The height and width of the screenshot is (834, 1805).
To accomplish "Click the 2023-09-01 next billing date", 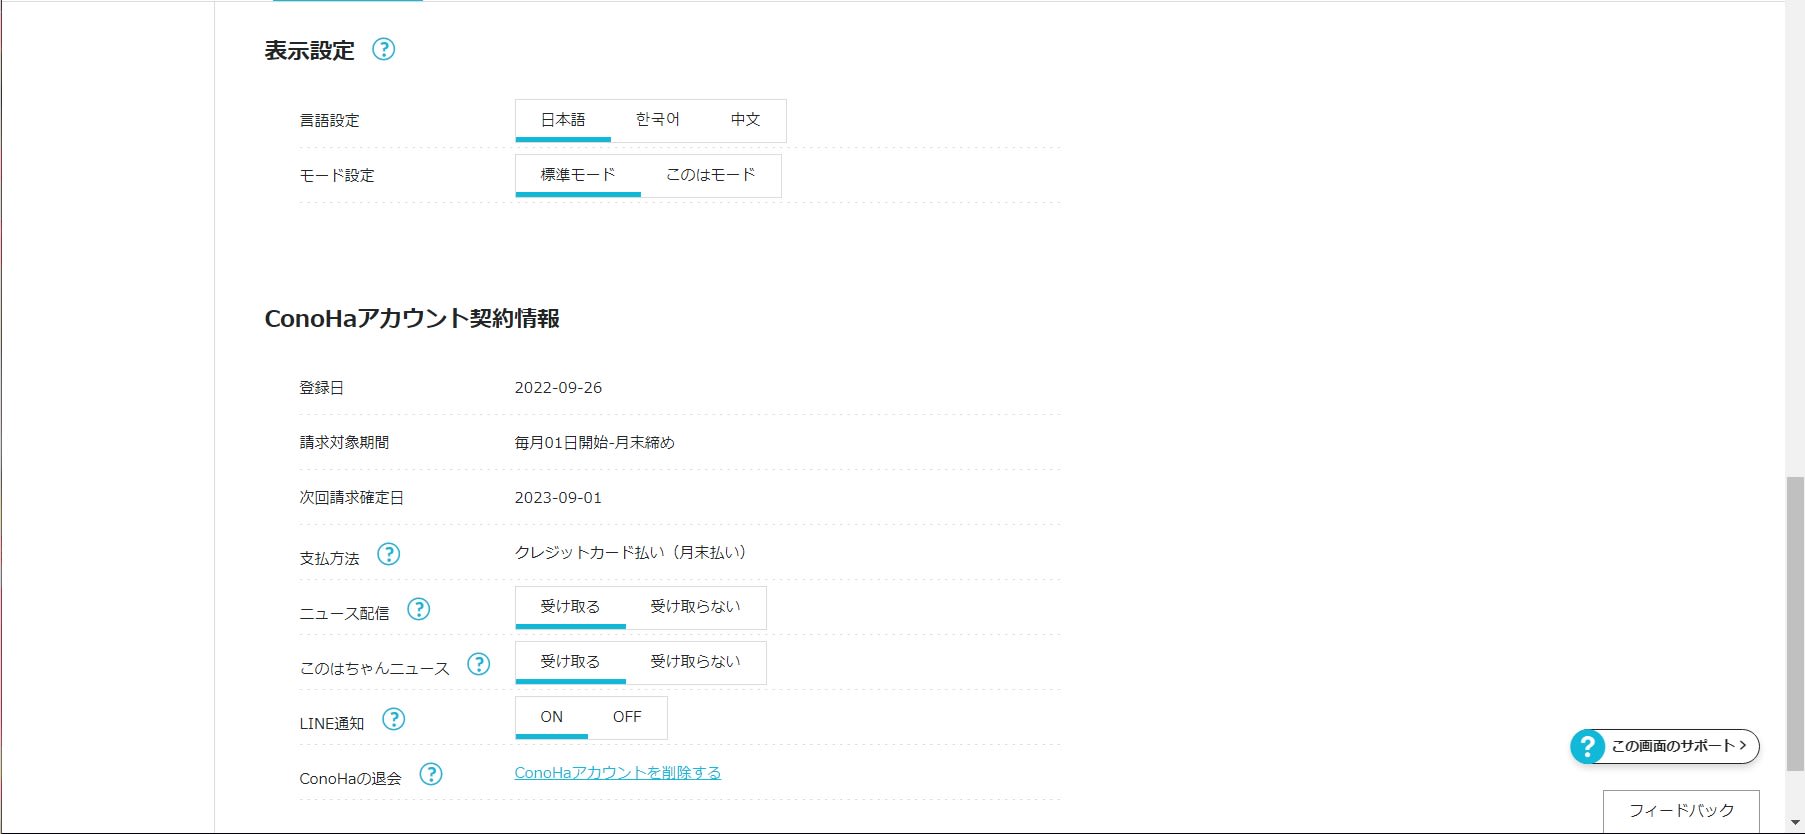I will (x=558, y=498).
